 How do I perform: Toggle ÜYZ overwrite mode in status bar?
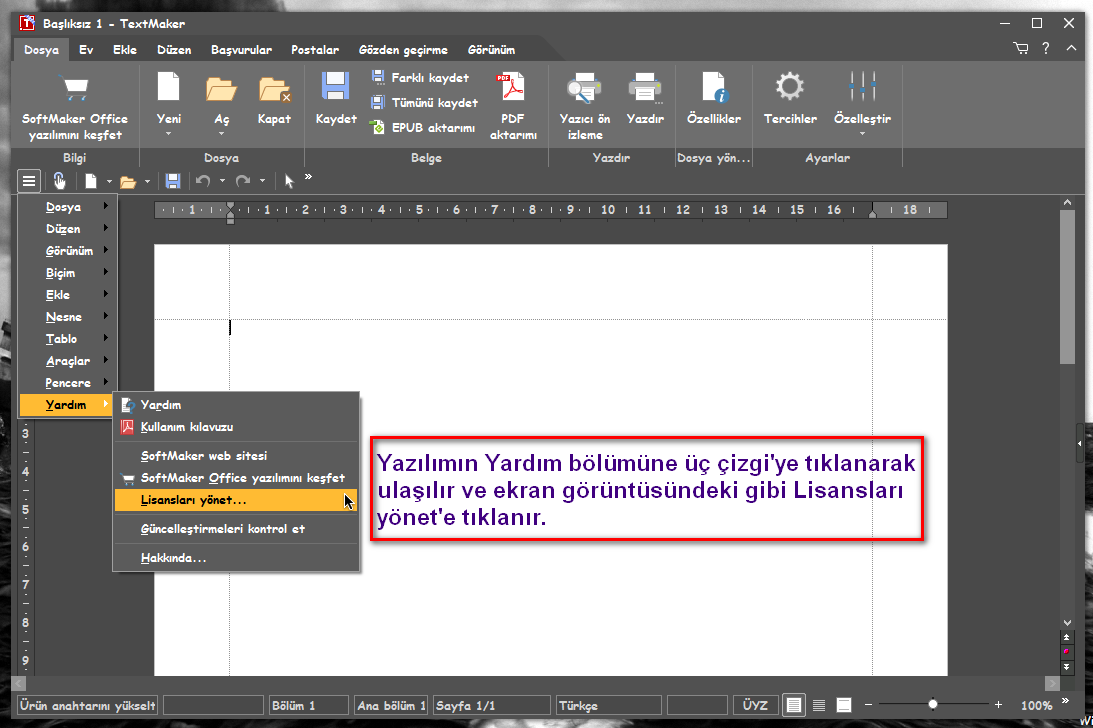pos(755,706)
